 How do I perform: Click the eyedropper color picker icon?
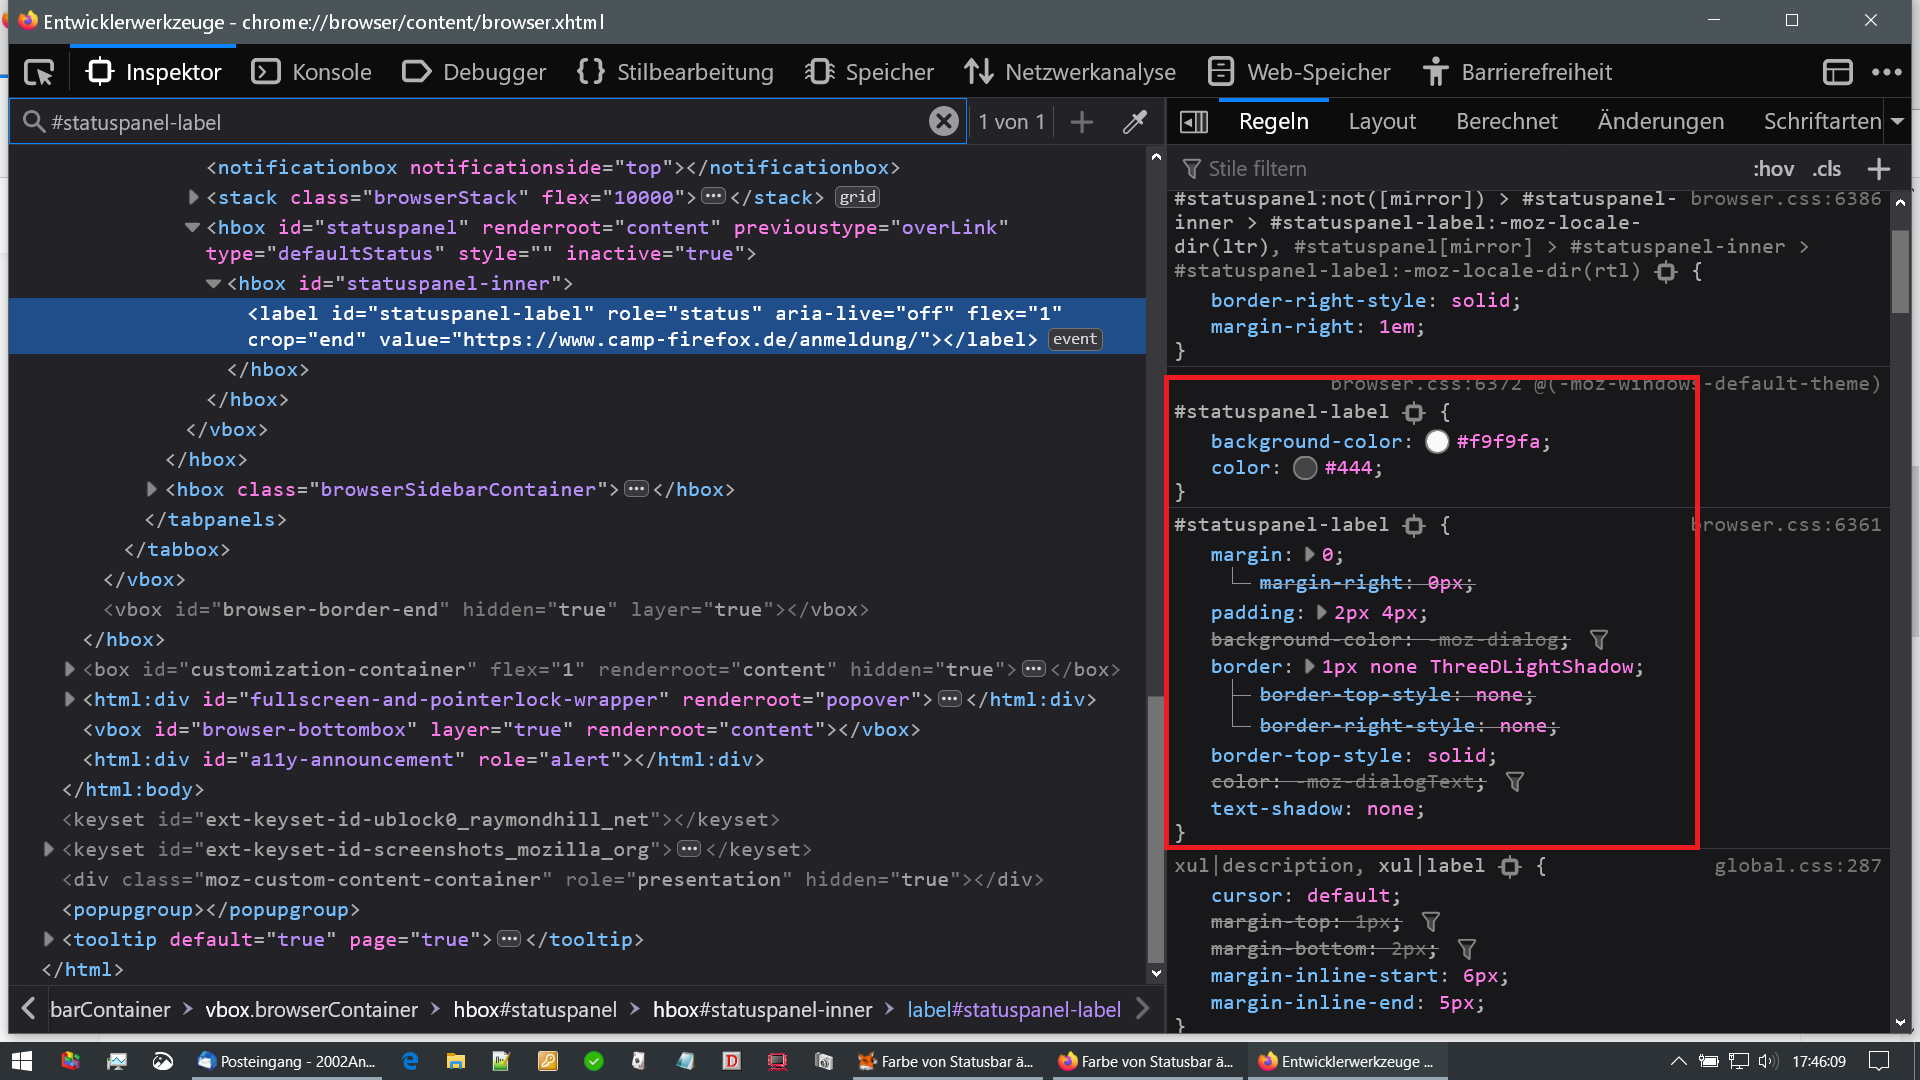(x=1134, y=122)
